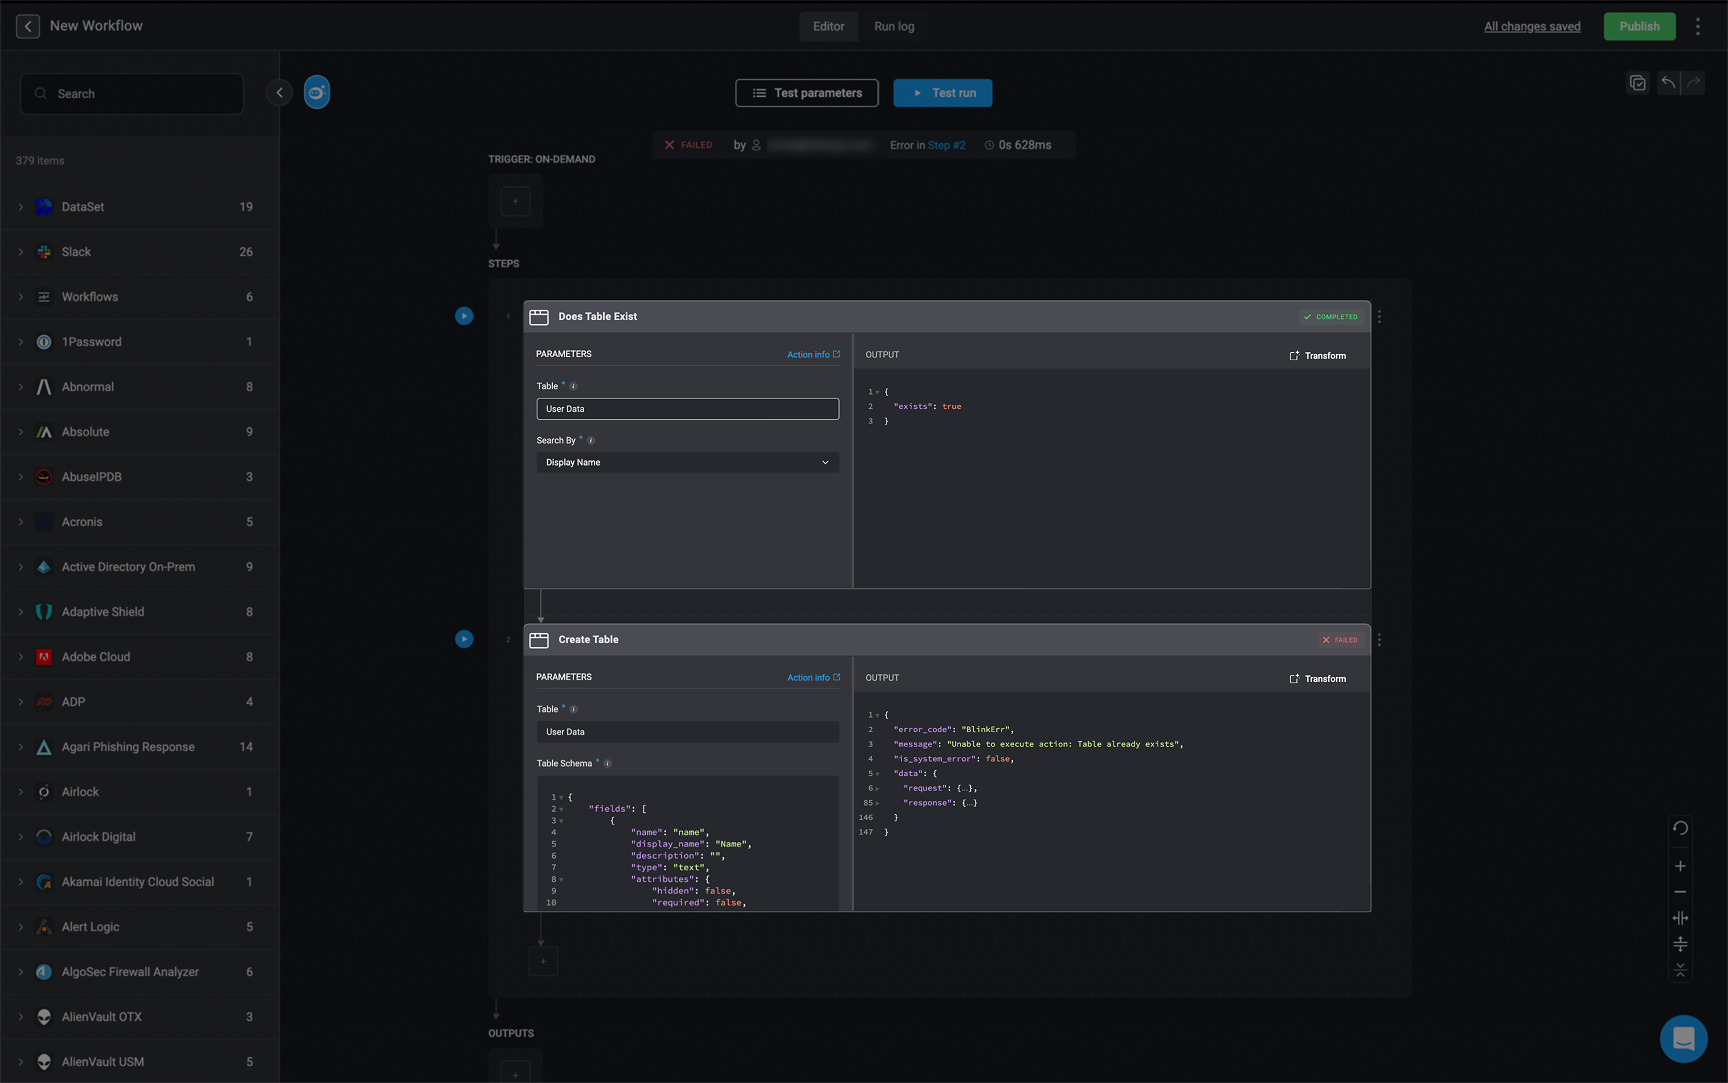
Task: Open Action info in Create Table
Action: [813, 678]
